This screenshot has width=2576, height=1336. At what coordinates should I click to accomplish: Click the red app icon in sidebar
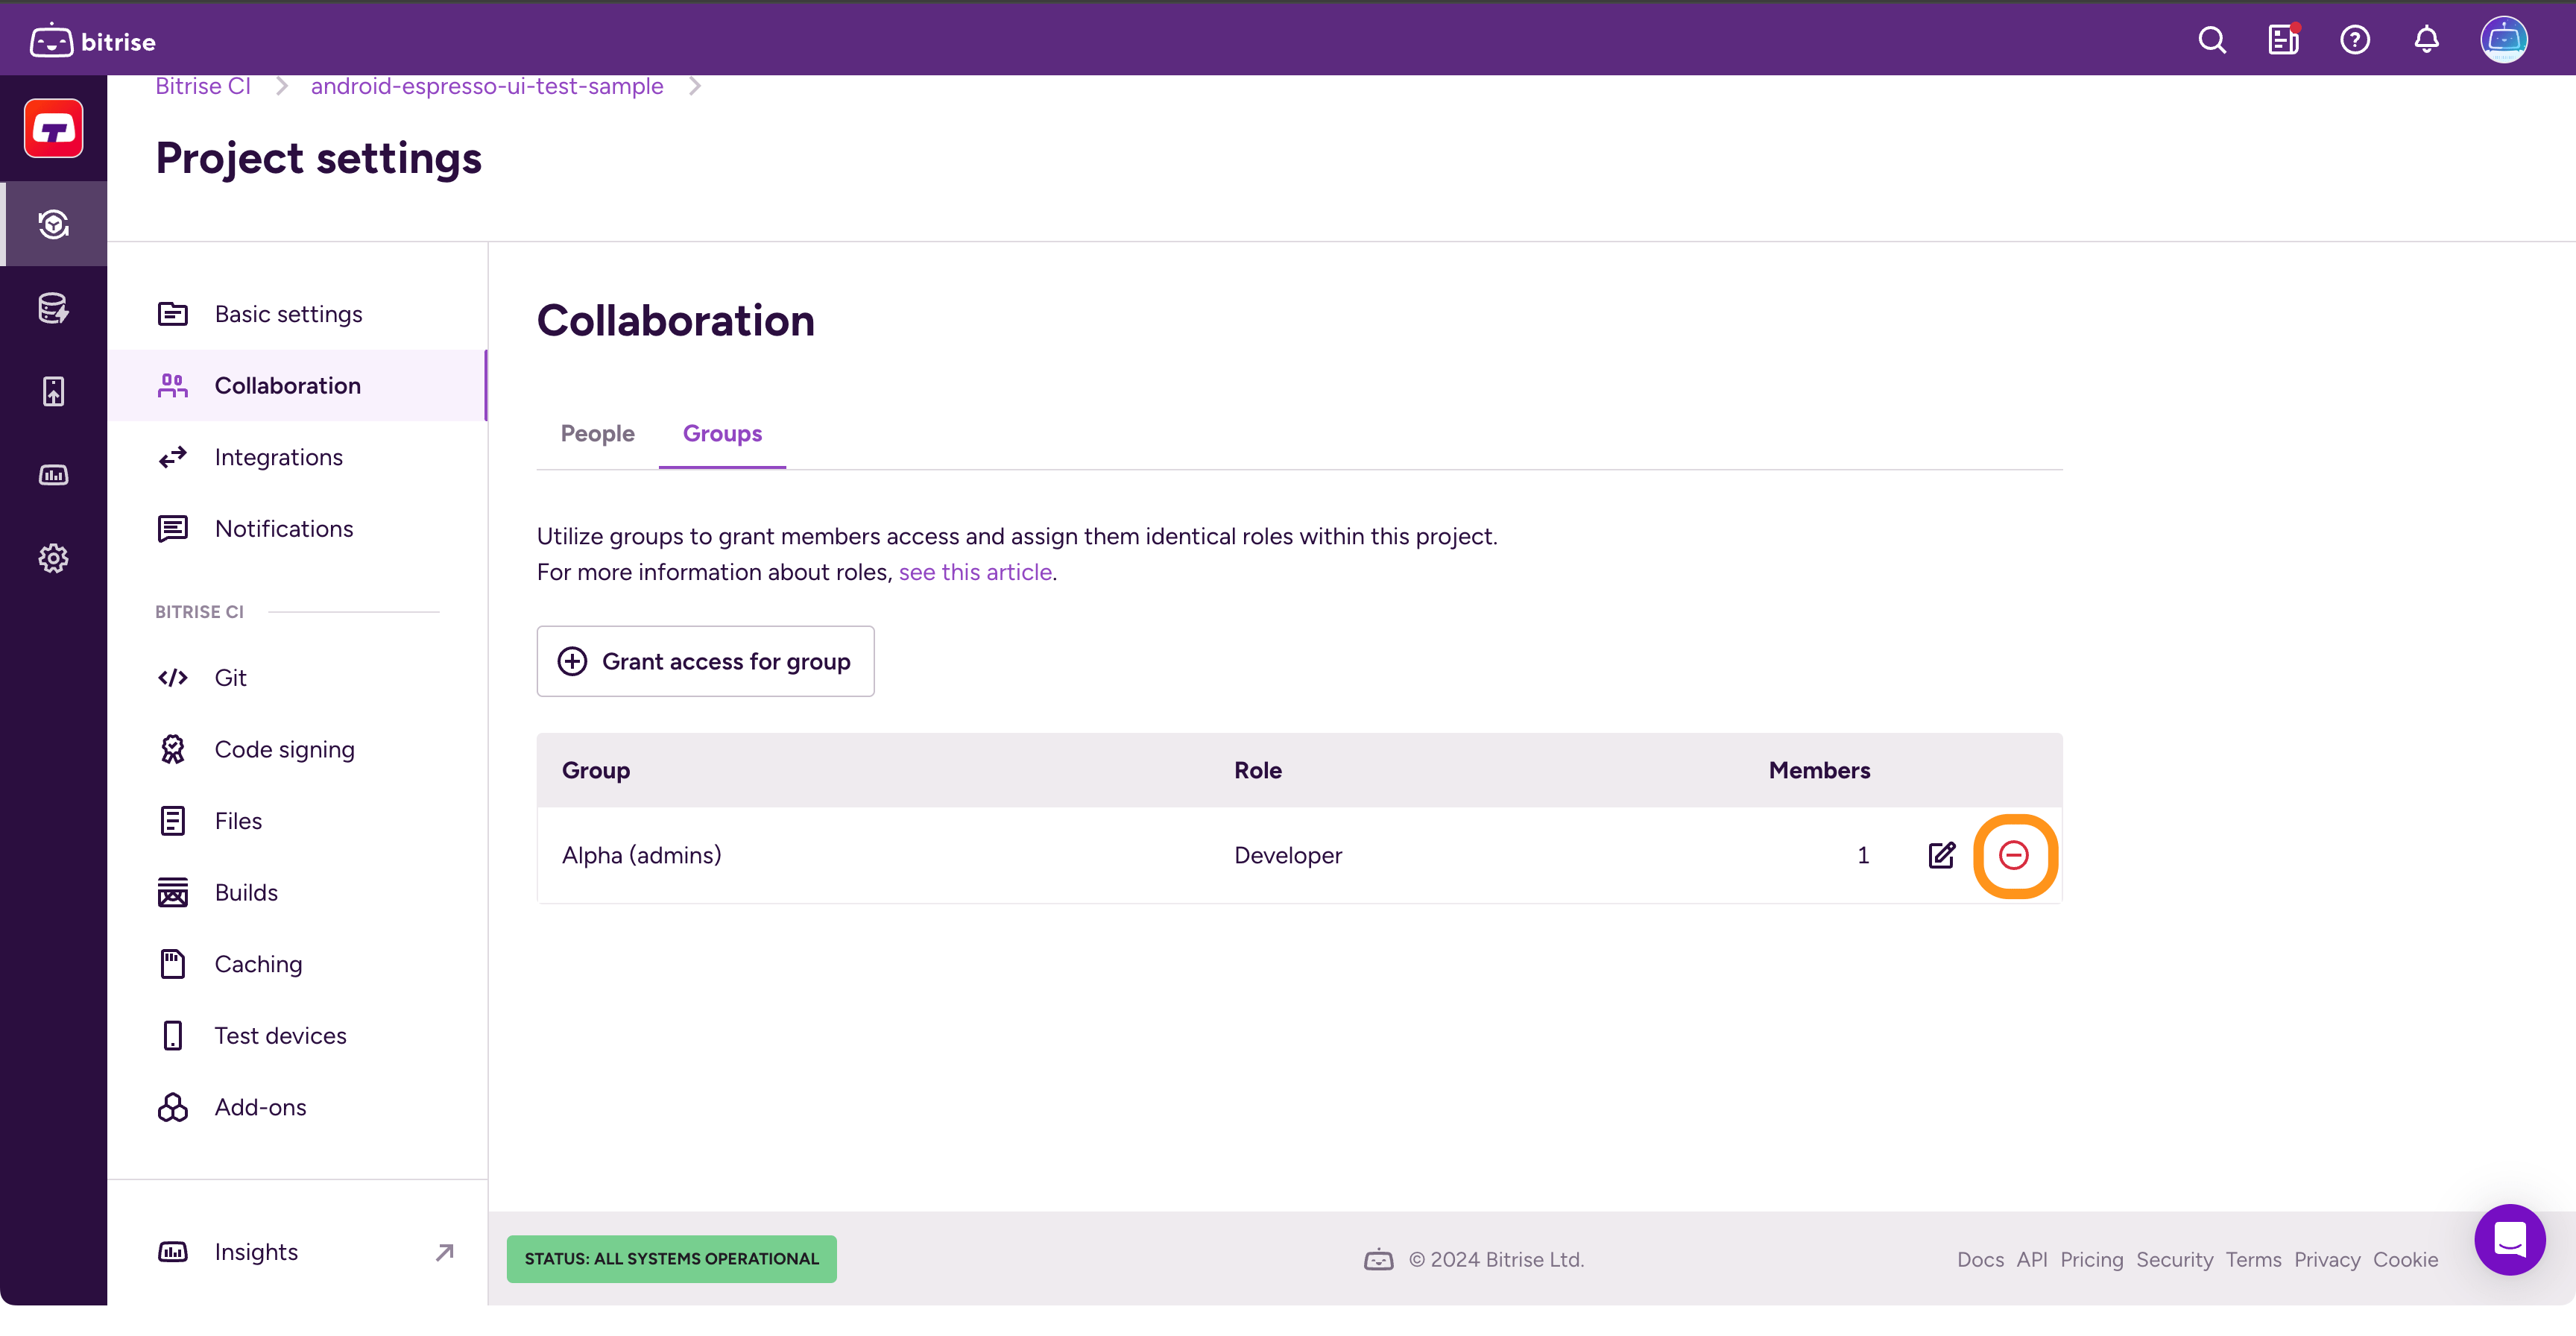pos(54,128)
